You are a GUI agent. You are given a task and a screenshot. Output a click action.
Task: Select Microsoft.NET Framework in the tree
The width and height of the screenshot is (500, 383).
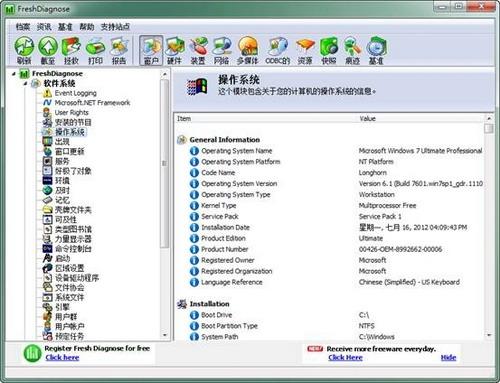click(x=92, y=103)
